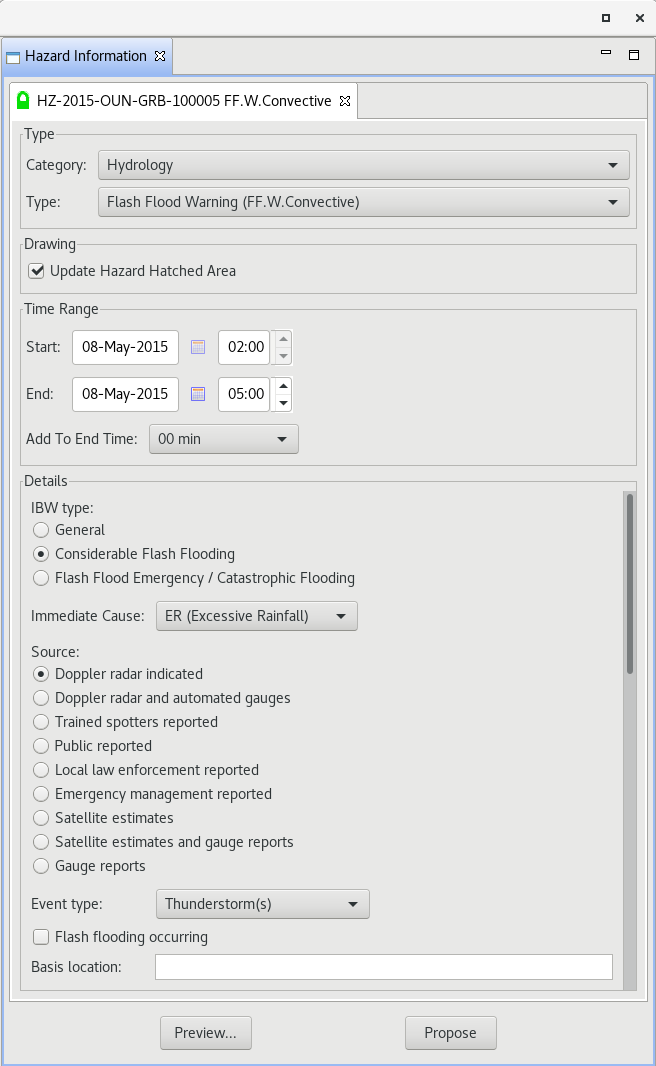Open the Category dropdown (Hydrology)
The image size is (656, 1066).
point(364,165)
